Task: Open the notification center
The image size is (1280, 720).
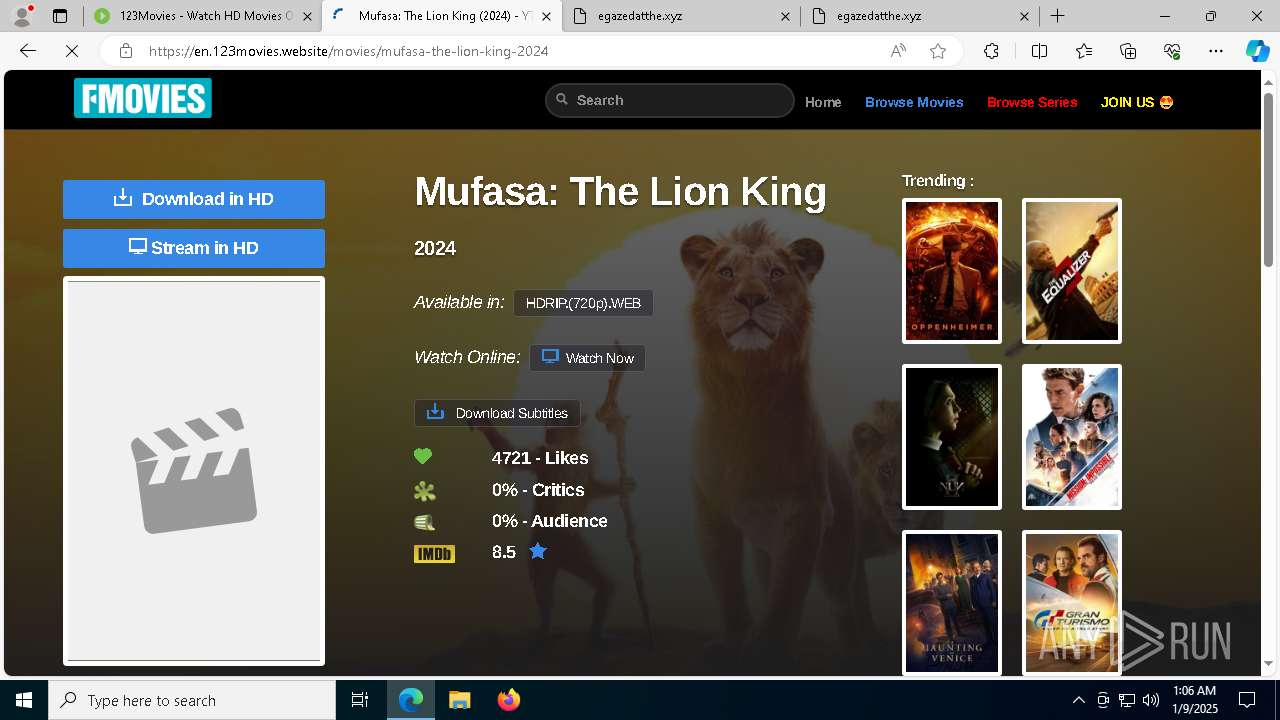Action: [1247, 700]
